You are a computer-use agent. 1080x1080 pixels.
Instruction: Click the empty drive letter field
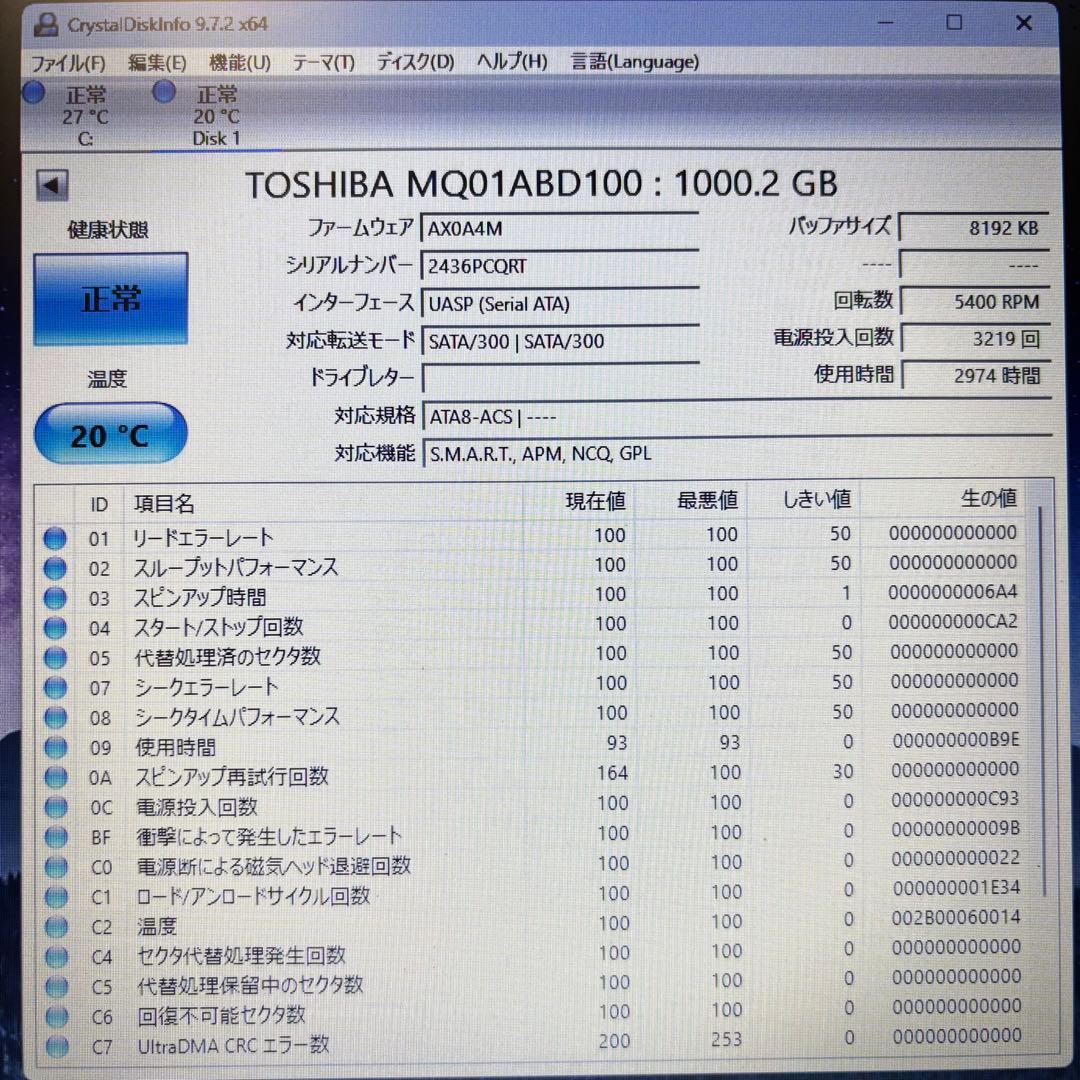coord(560,377)
